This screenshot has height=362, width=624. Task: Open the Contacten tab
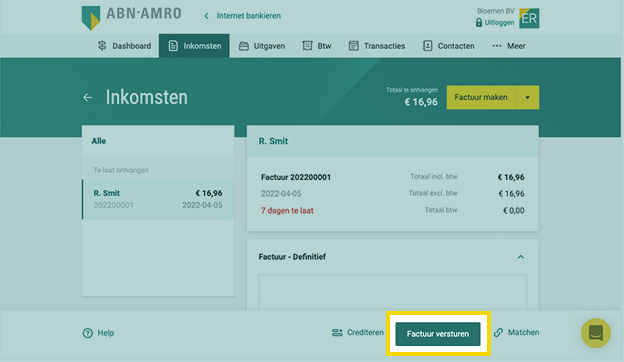pyautogui.click(x=448, y=46)
